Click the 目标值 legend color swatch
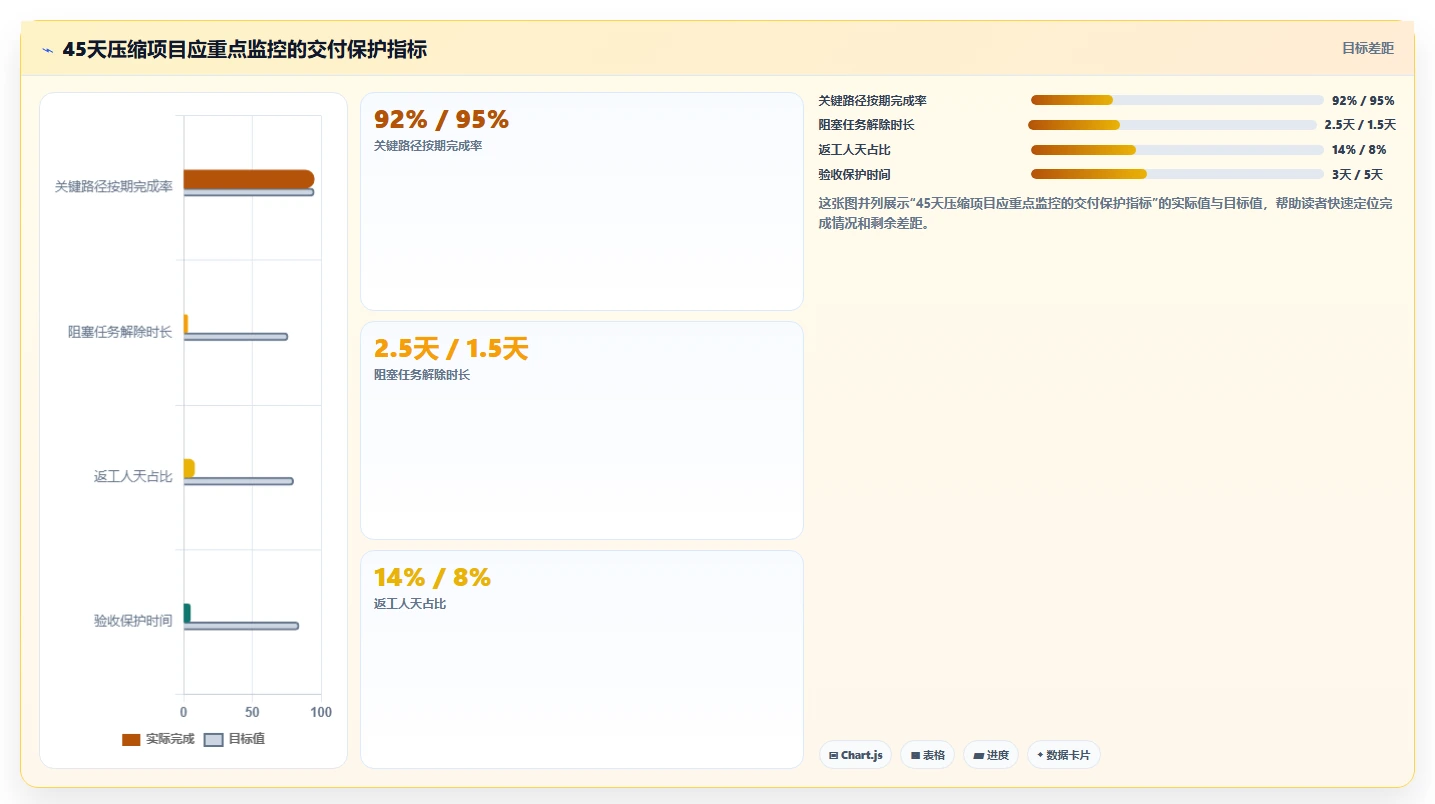 [213, 739]
